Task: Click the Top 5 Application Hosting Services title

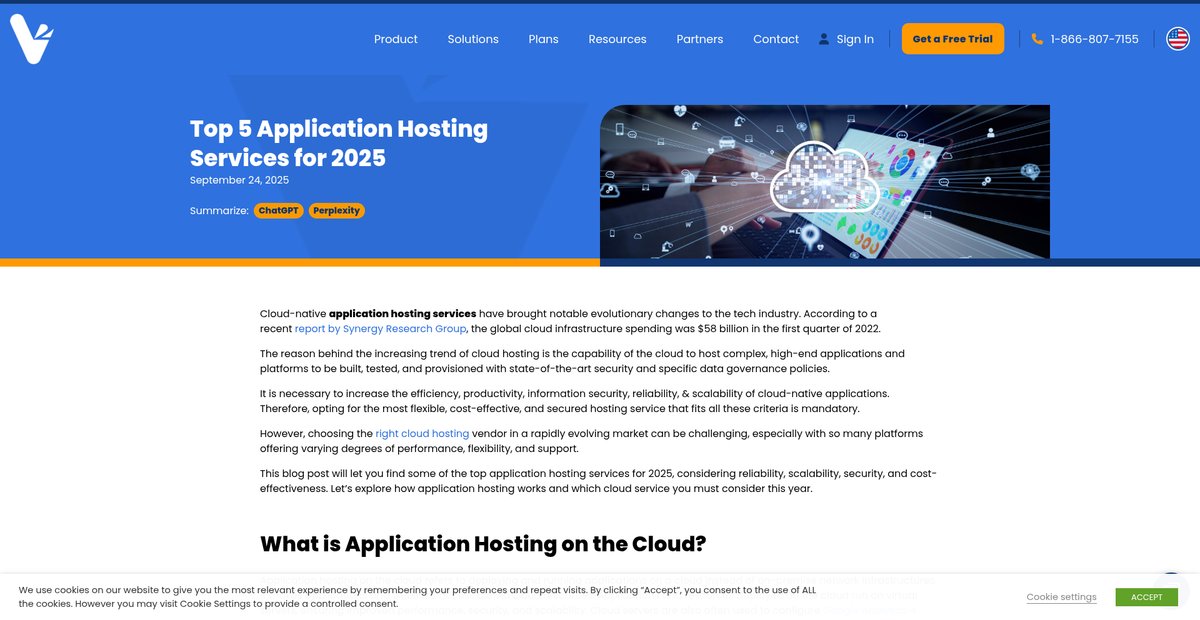Action: [x=339, y=143]
